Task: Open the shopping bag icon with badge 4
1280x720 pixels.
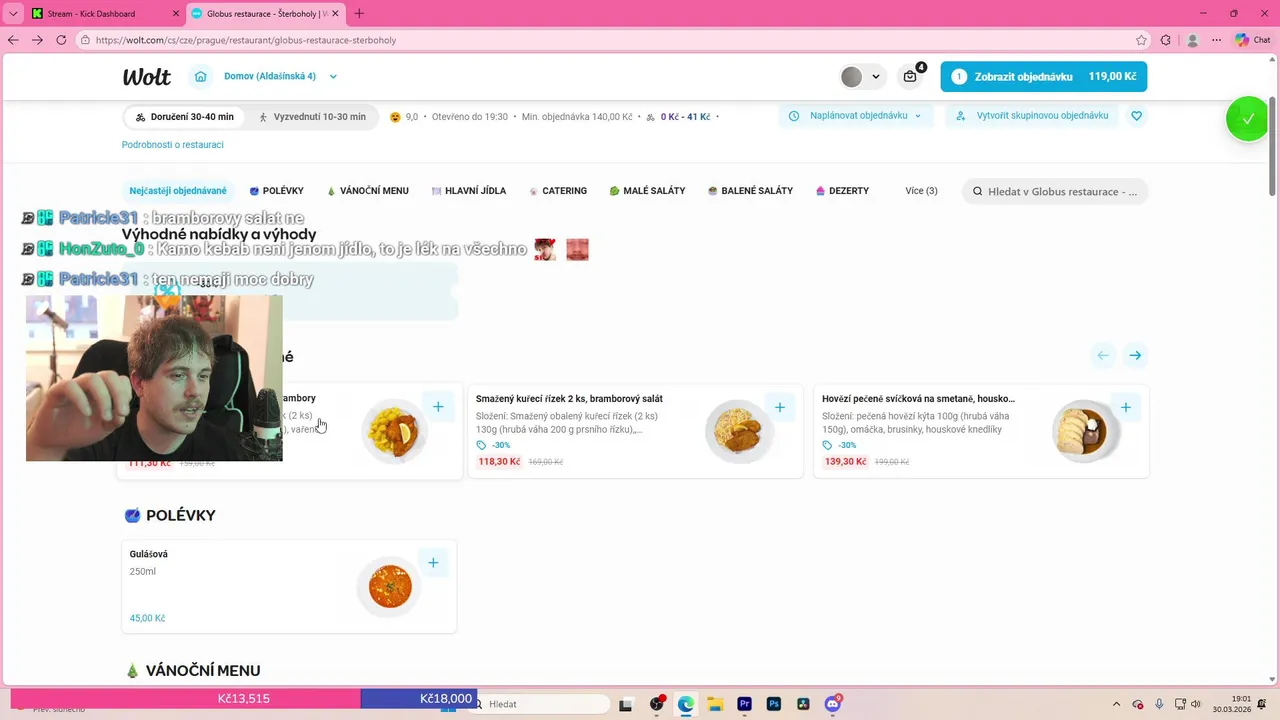Action: coord(912,76)
